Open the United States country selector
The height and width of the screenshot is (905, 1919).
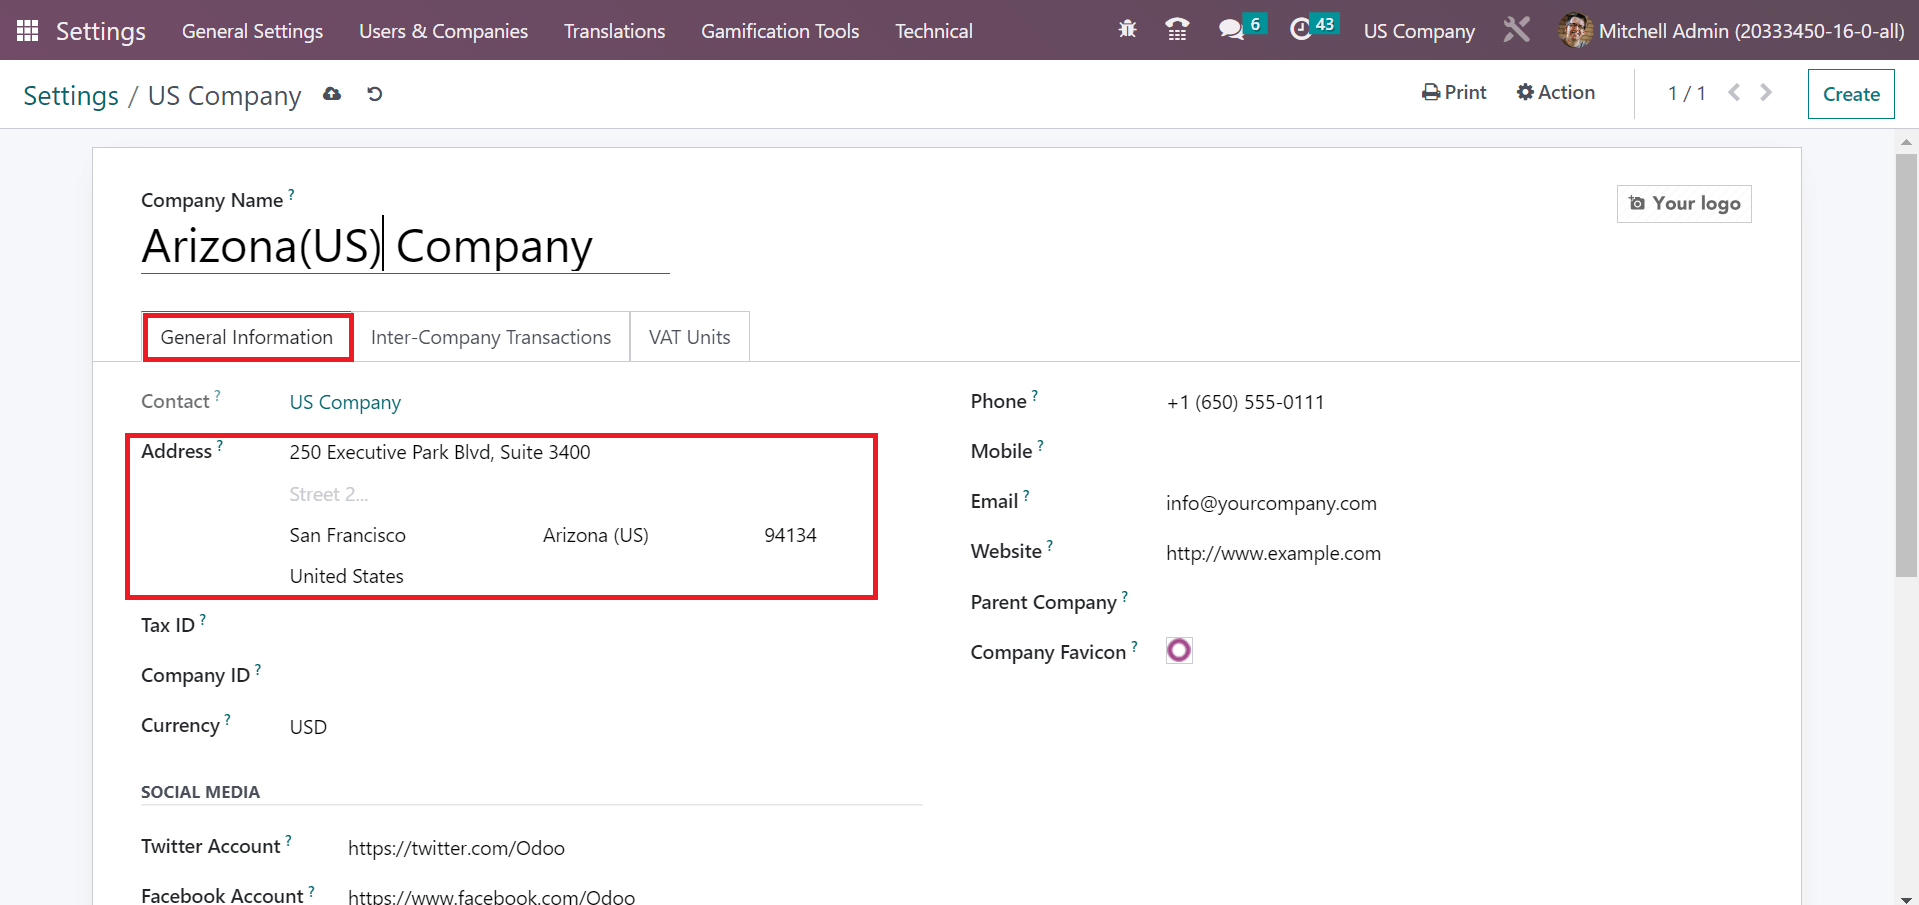[346, 575]
